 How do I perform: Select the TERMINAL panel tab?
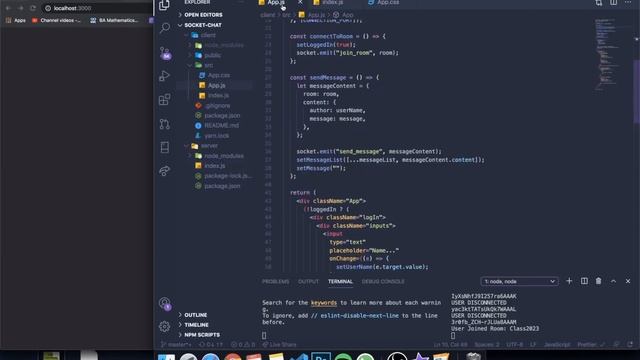point(340,282)
